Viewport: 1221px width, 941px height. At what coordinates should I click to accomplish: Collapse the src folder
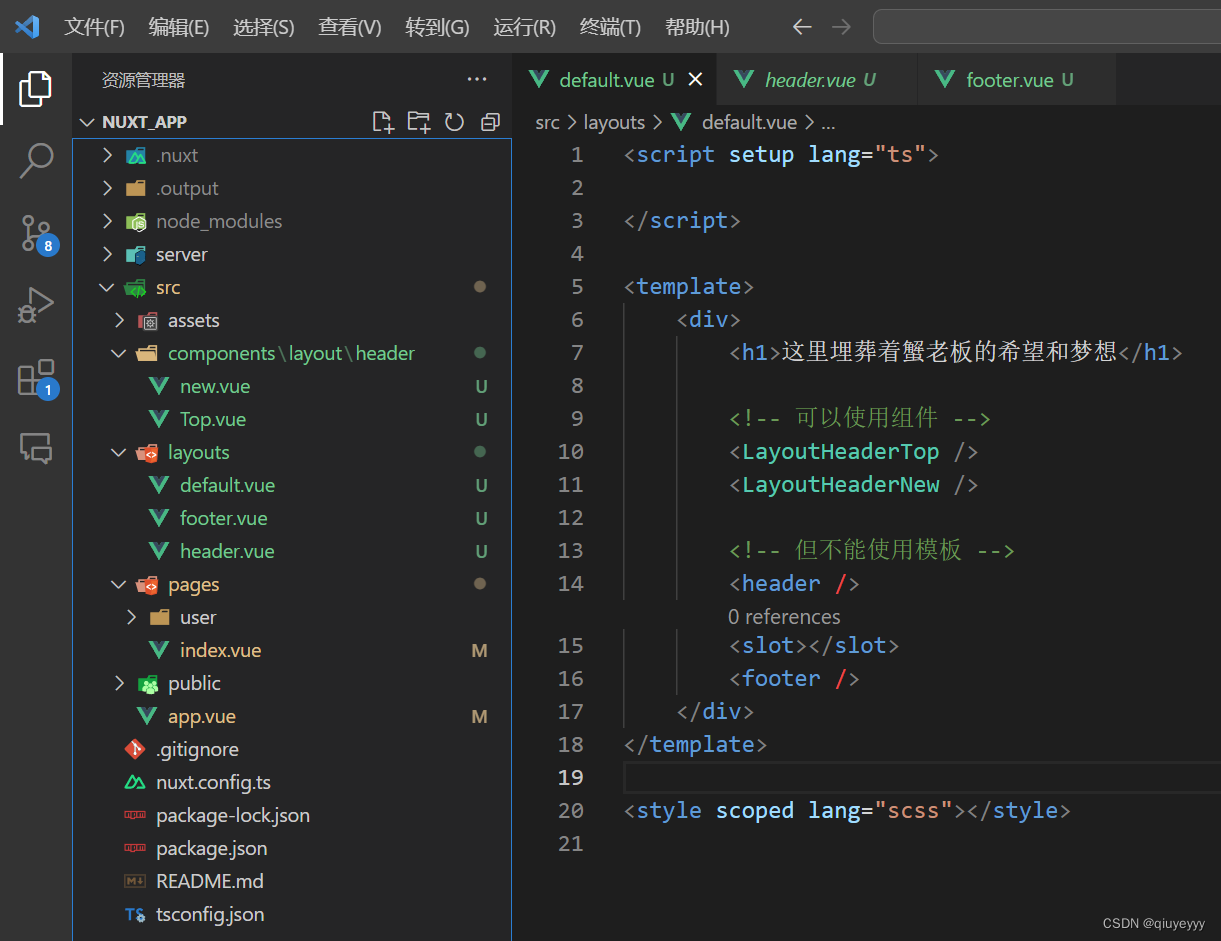[x=108, y=288]
